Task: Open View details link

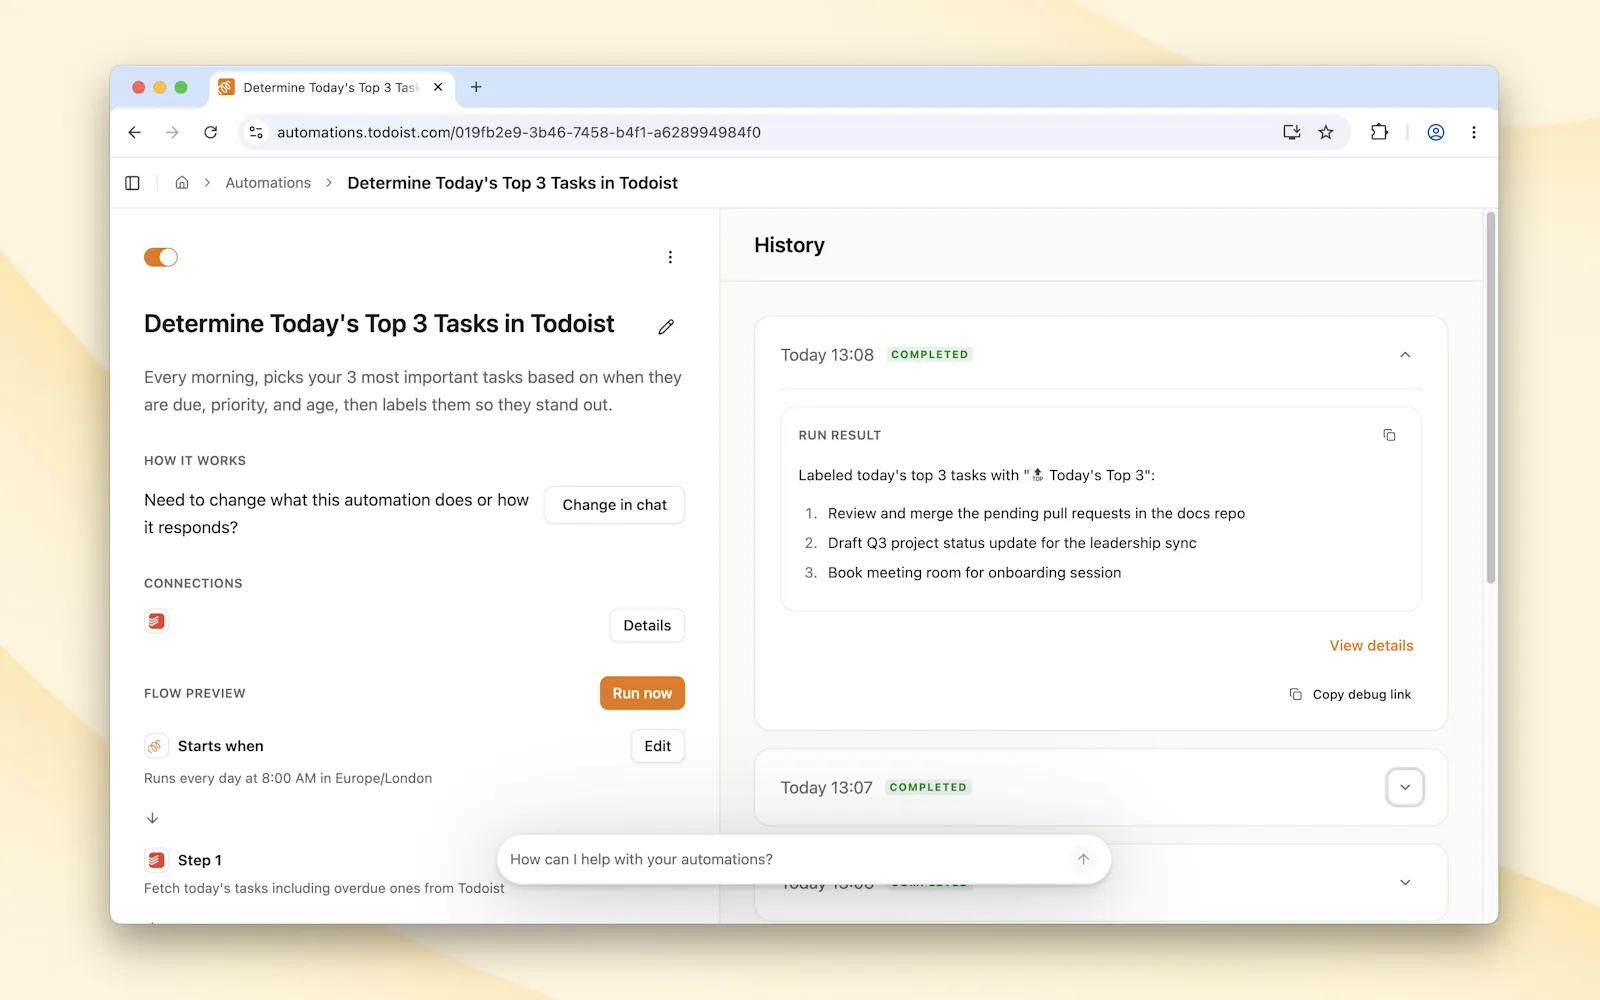Action: point(1371,646)
